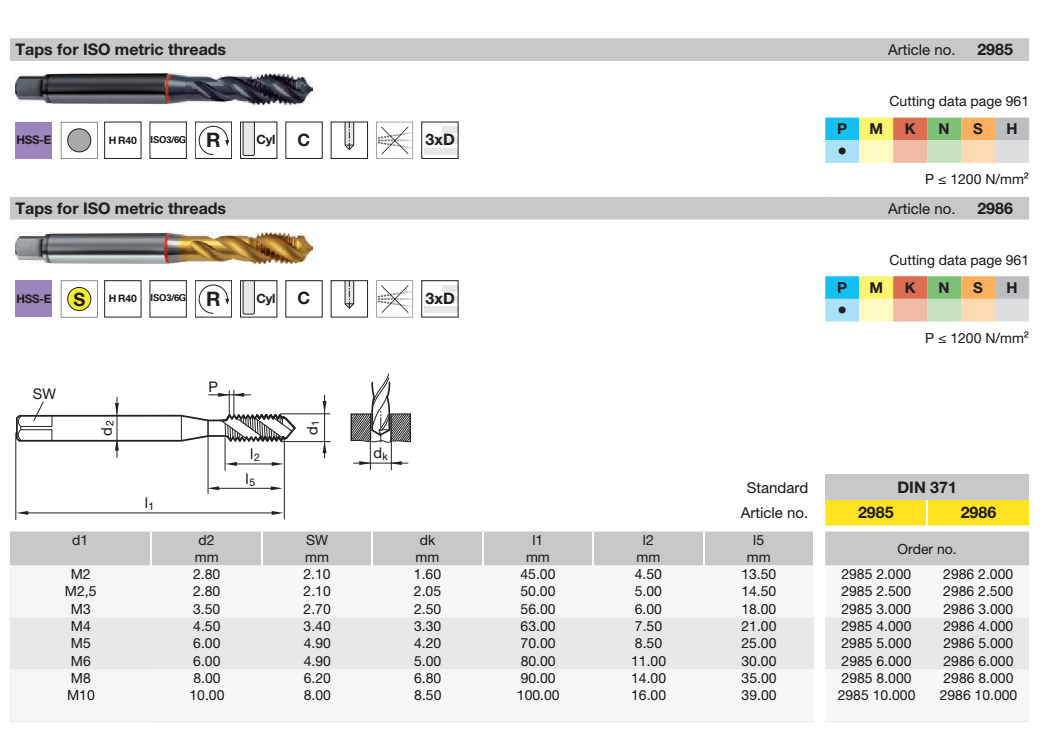Screen dimensions: 1042x750
Task: Open order number 2986 10.000
Action: pyautogui.click(x=977, y=695)
